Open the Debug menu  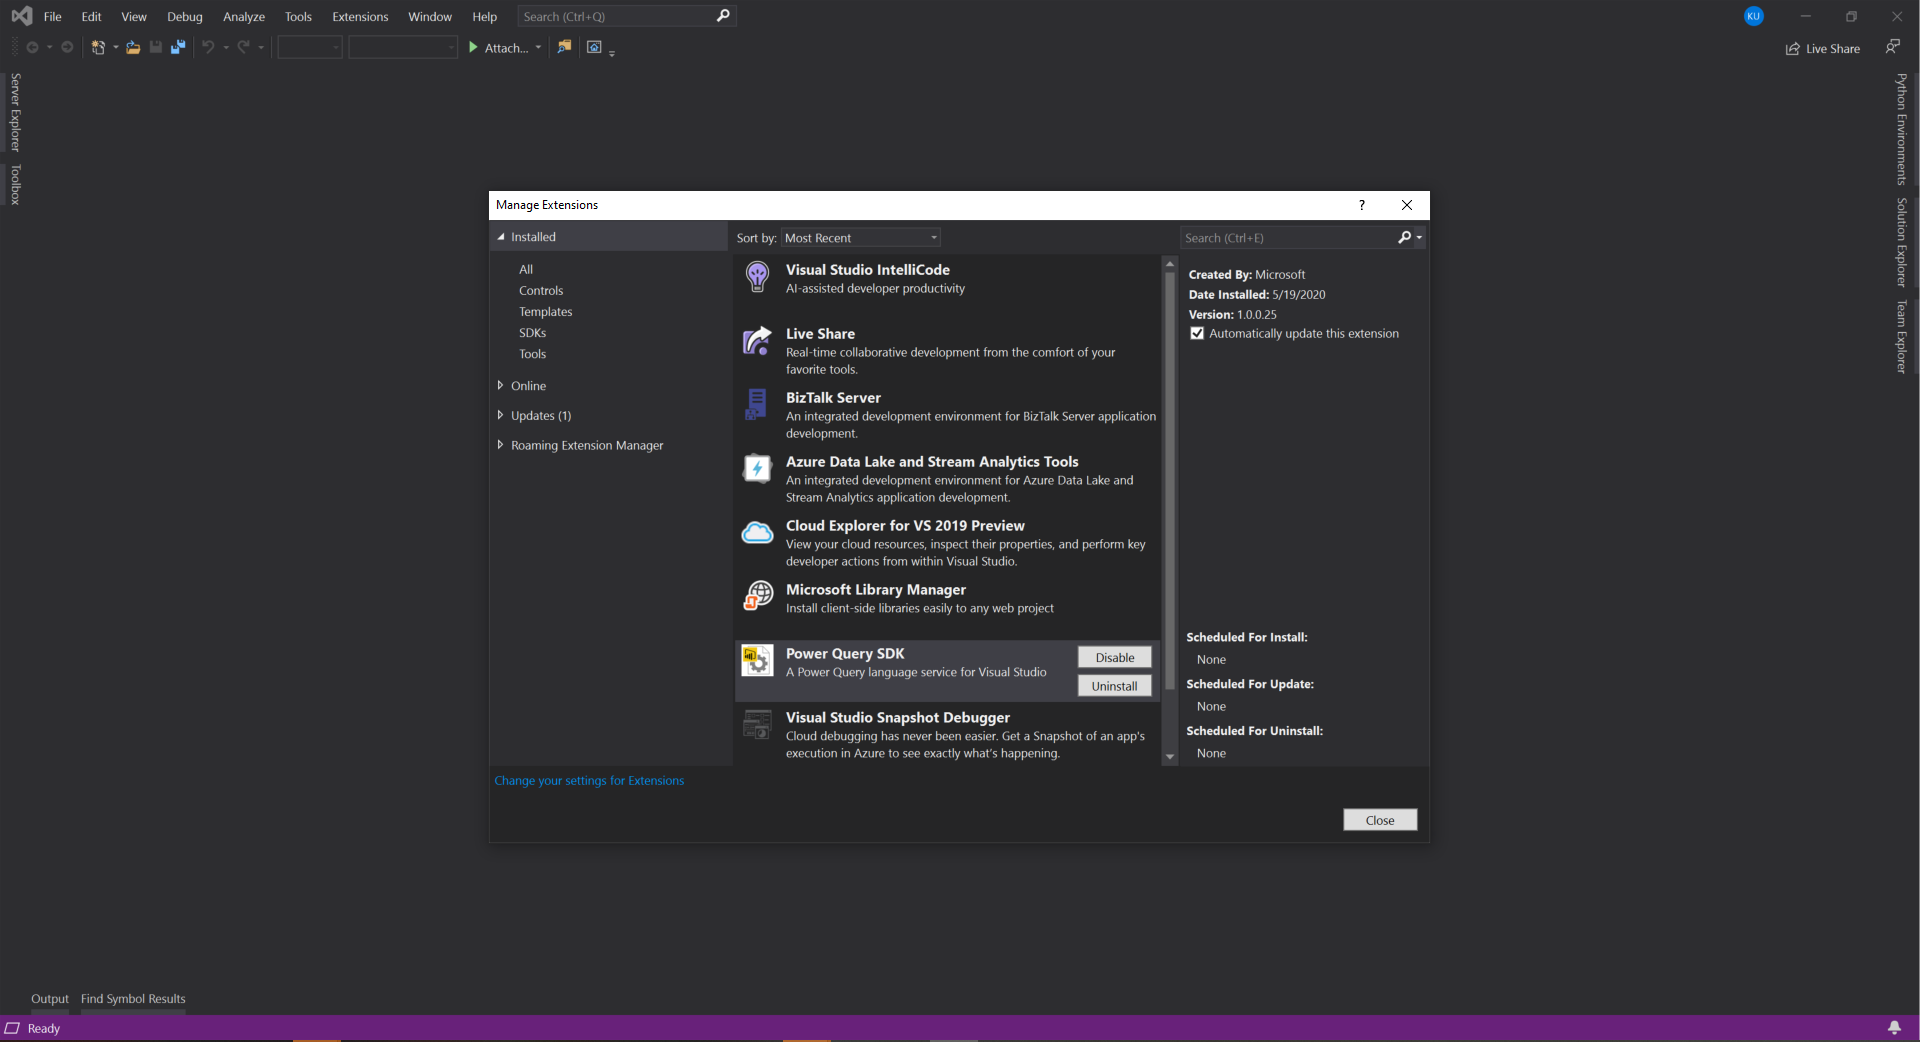[x=185, y=17]
